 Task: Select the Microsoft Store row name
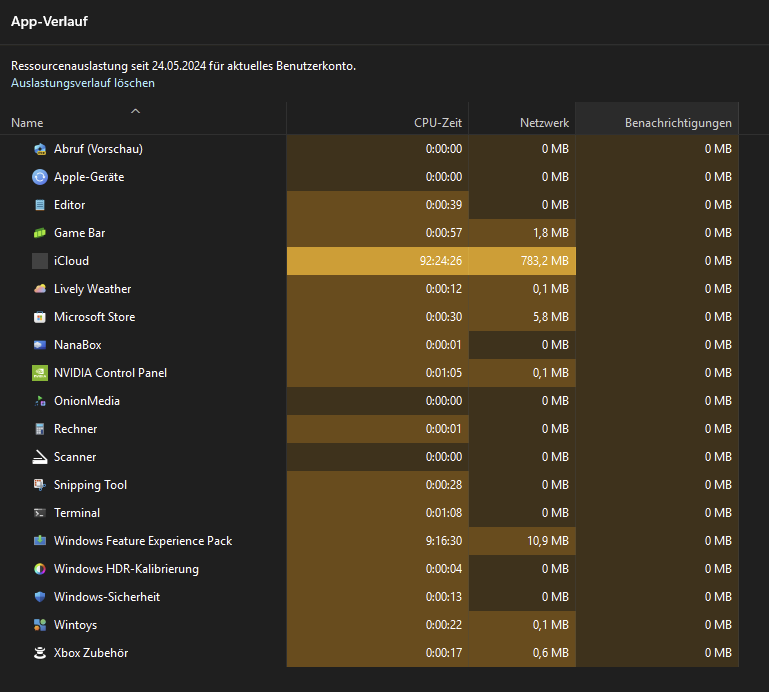coord(95,317)
